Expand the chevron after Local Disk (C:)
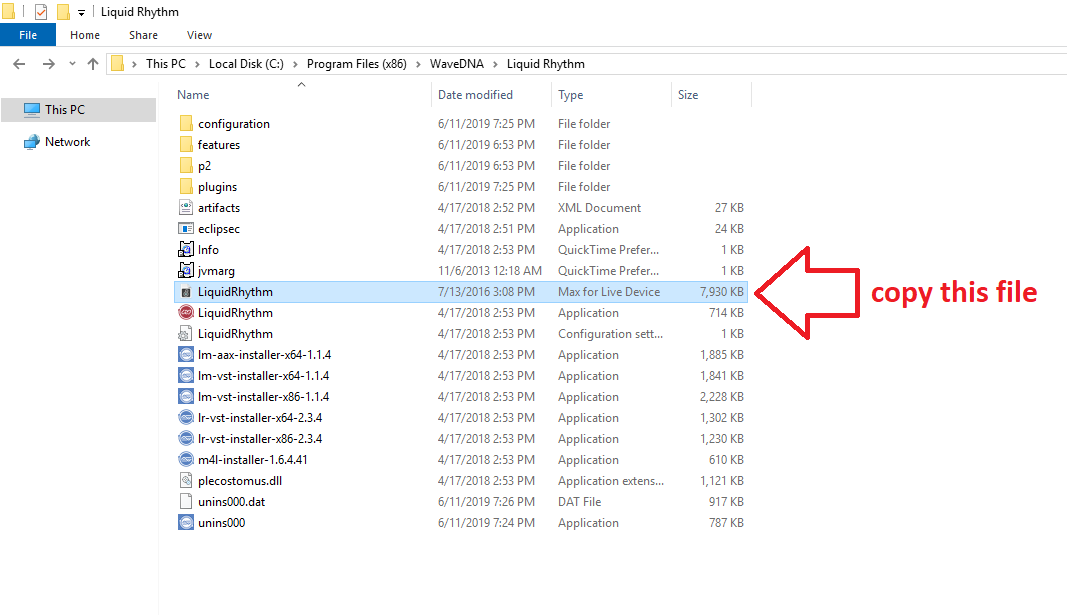This screenshot has width=1067, height=615. click(295, 64)
